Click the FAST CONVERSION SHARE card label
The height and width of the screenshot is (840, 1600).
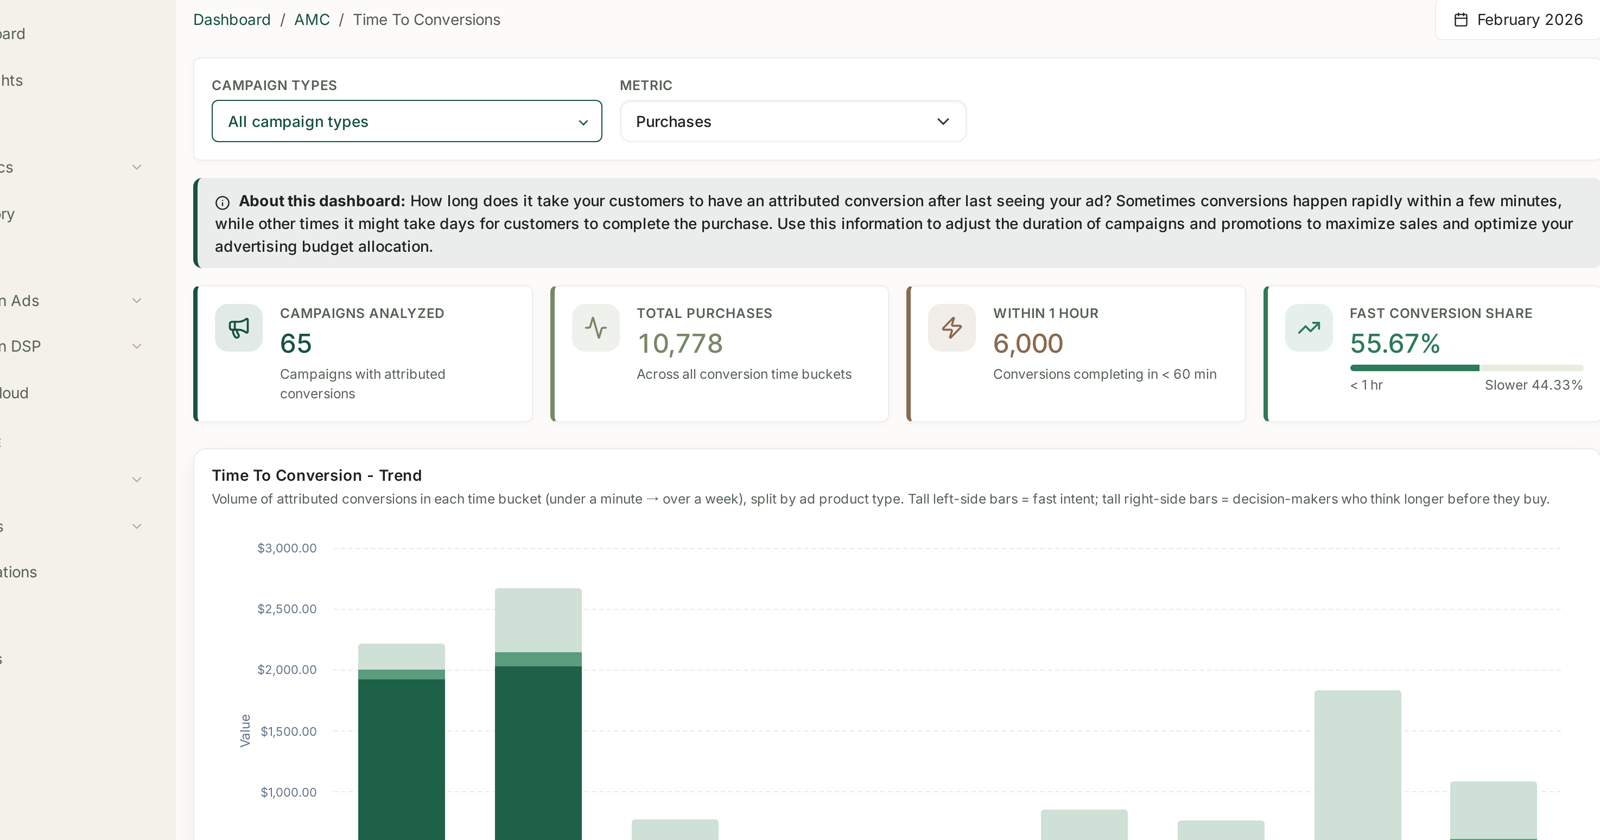click(1441, 313)
